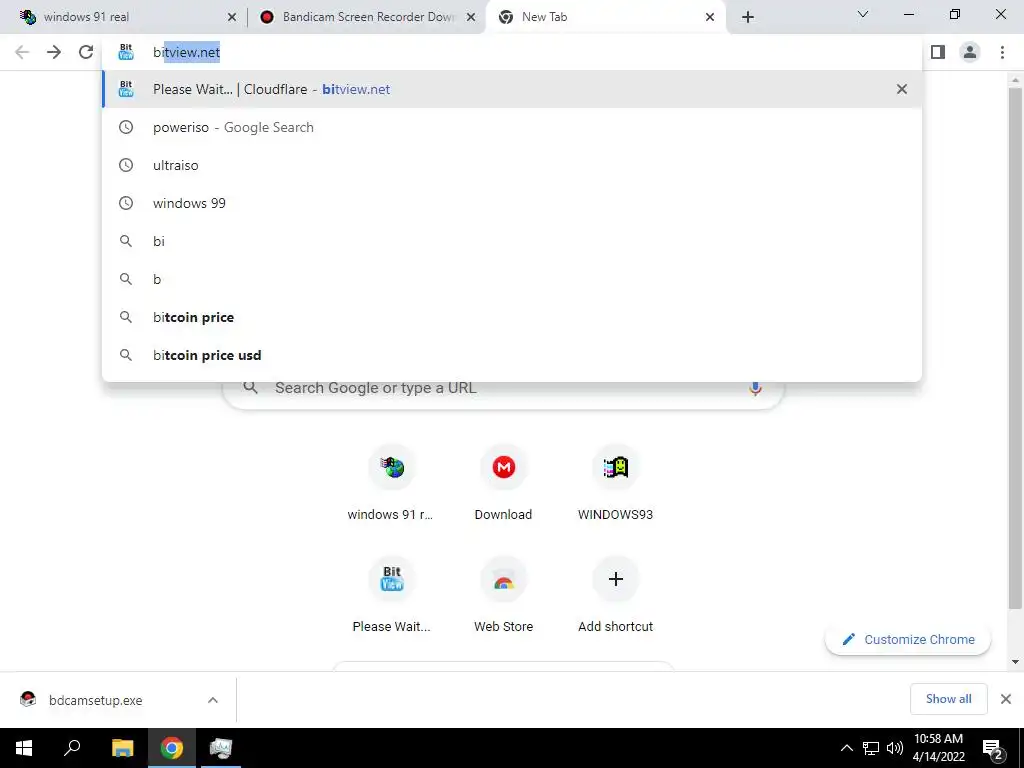Choose the bitcoin price suggestion
This screenshot has height=768, width=1024.
(x=512, y=317)
